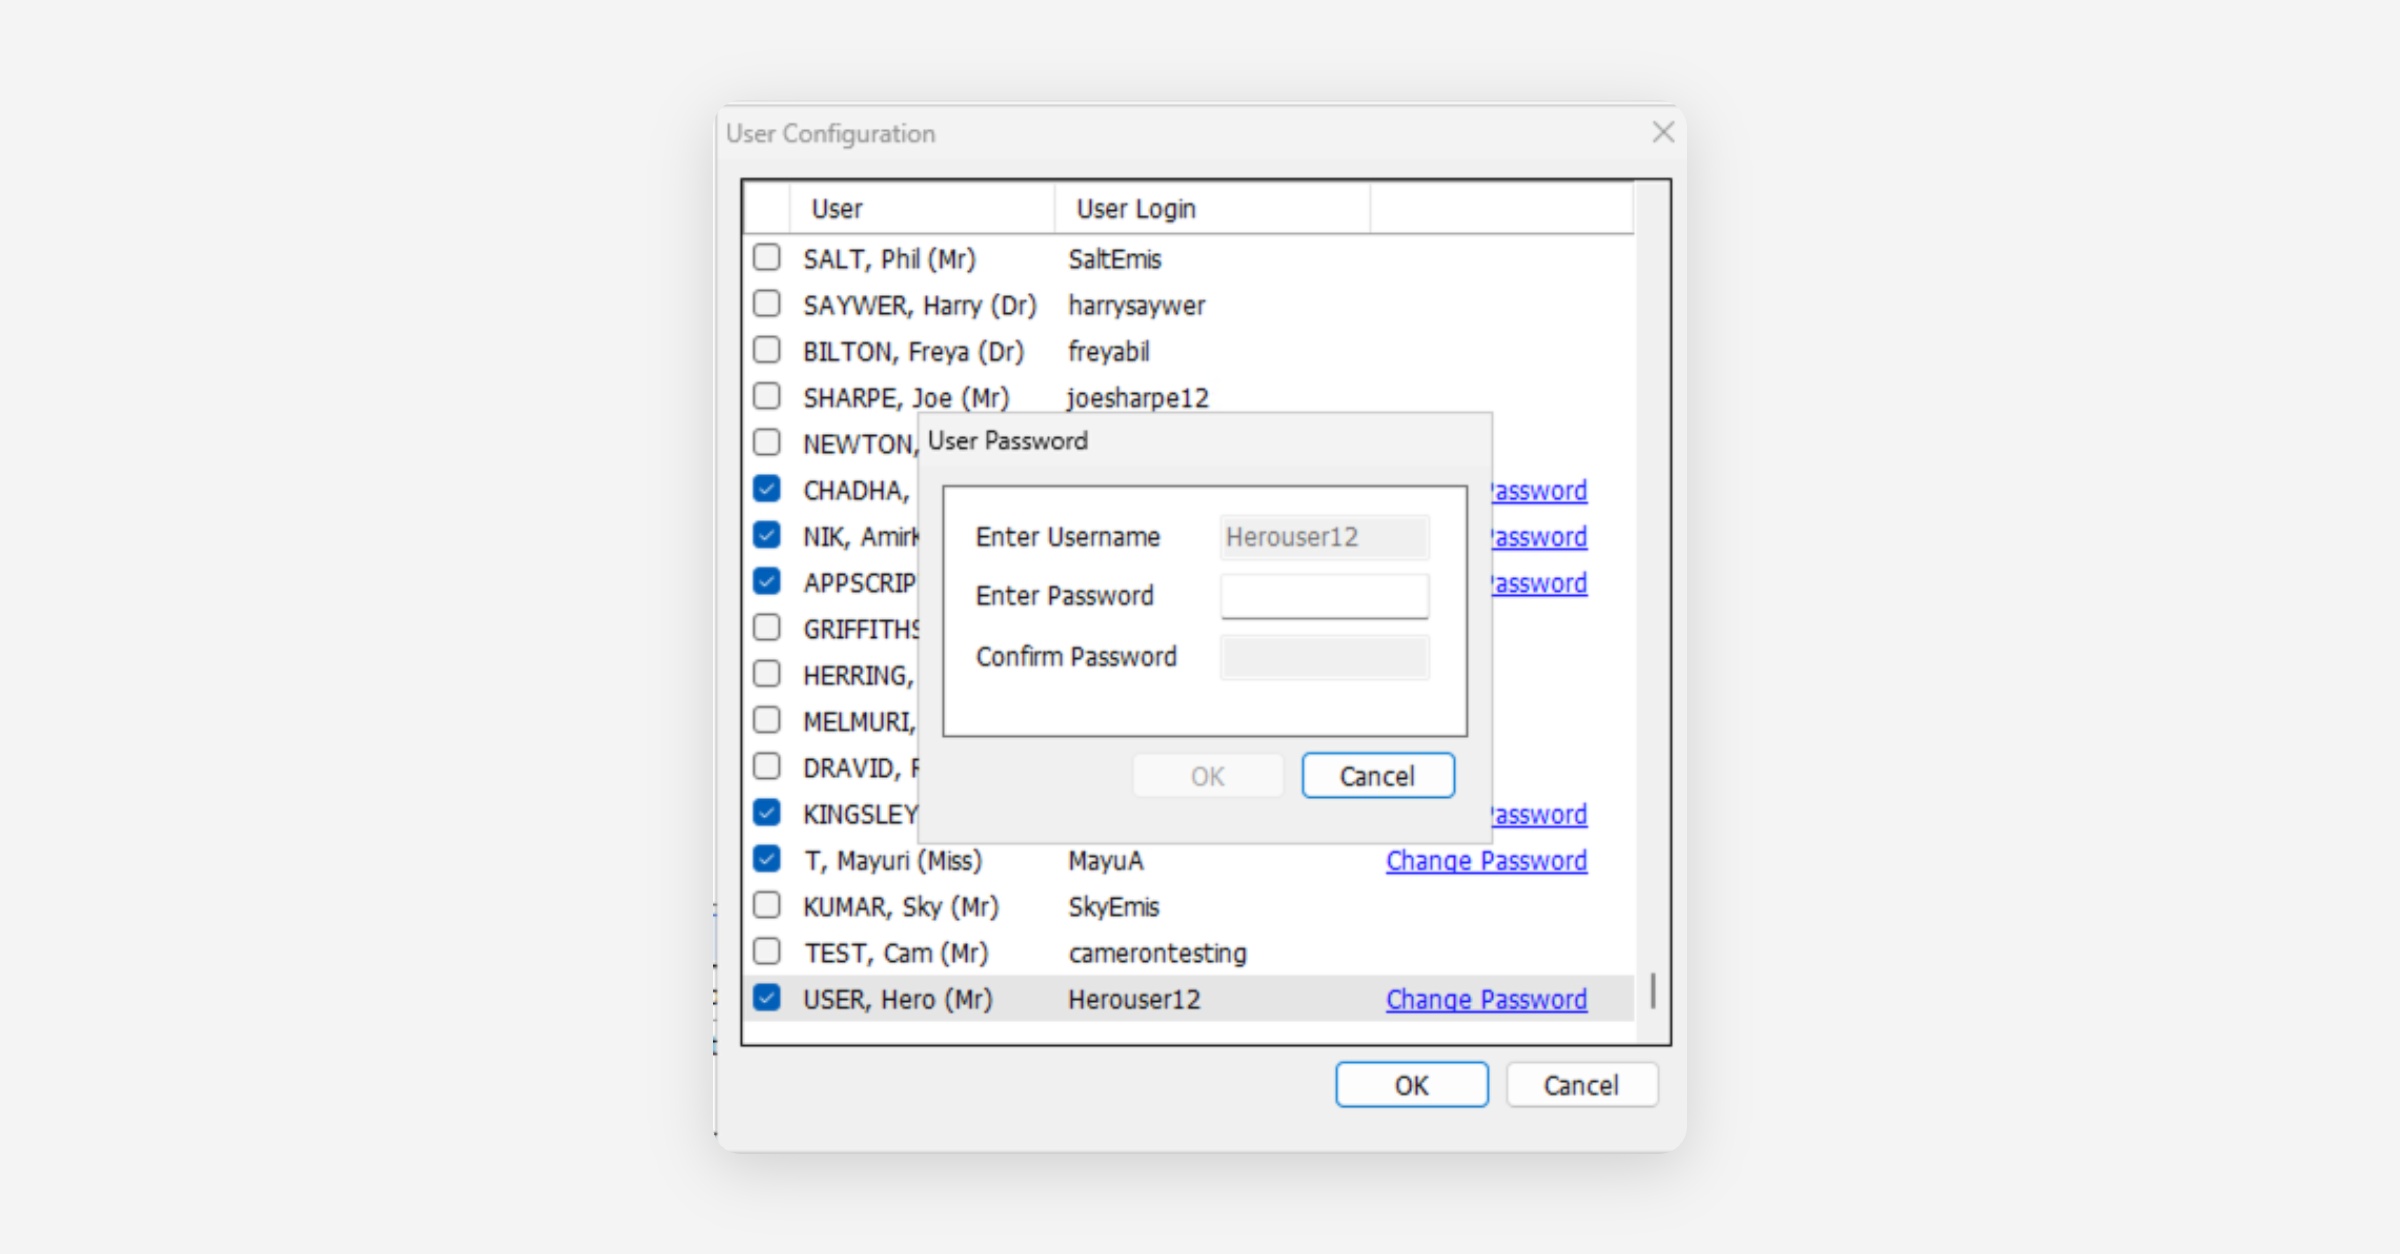
Task: Click the Enter Password input field
Action: pyautogui.click(x=1324, y=596)
